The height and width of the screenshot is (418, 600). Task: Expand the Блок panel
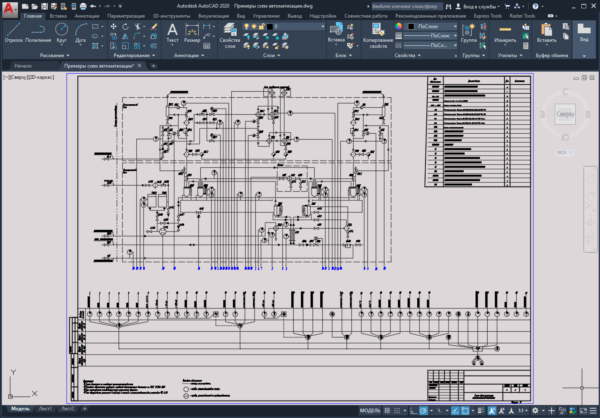[344, 56]
